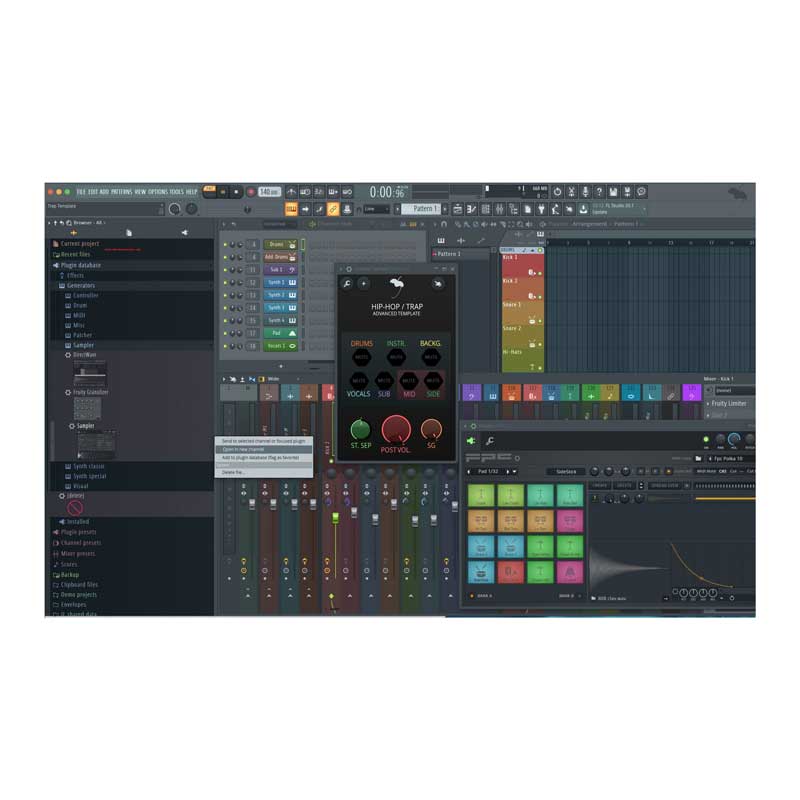Open the PATTERNS menu

coord(121,192)
